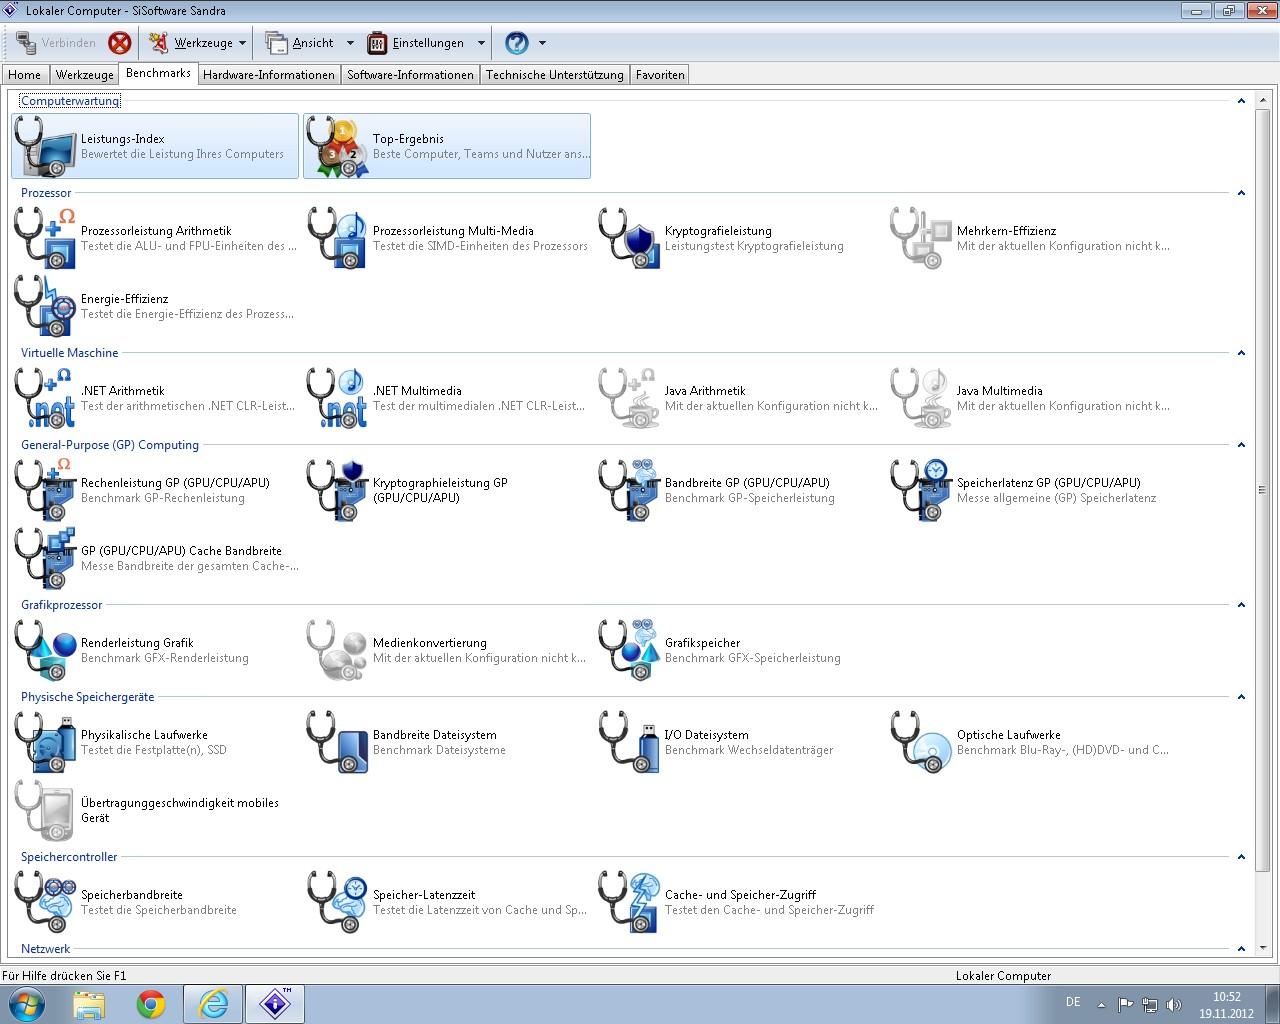The width and height of the screenshot is (1280, 1024).
Task: Collapse the Physische Speichergeräte section
Action: [1241, 697]
